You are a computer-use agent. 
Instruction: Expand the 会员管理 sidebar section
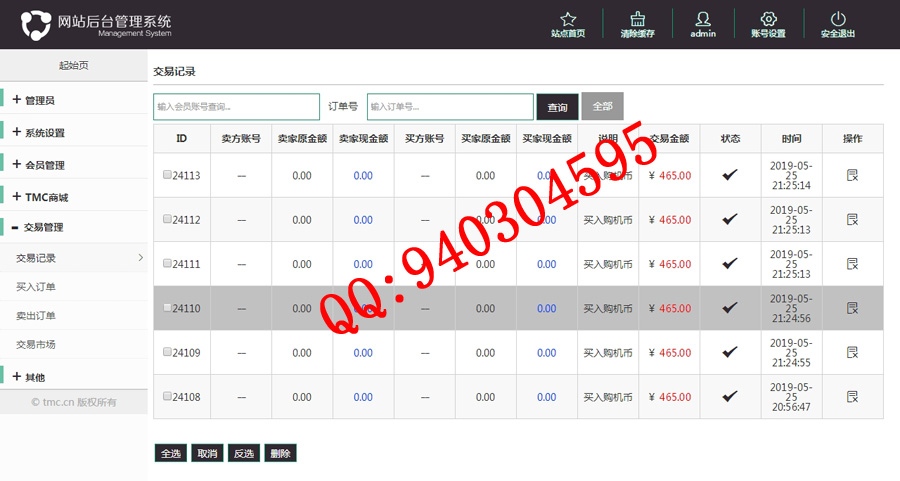pyautogui.click(x=44, y=165)
